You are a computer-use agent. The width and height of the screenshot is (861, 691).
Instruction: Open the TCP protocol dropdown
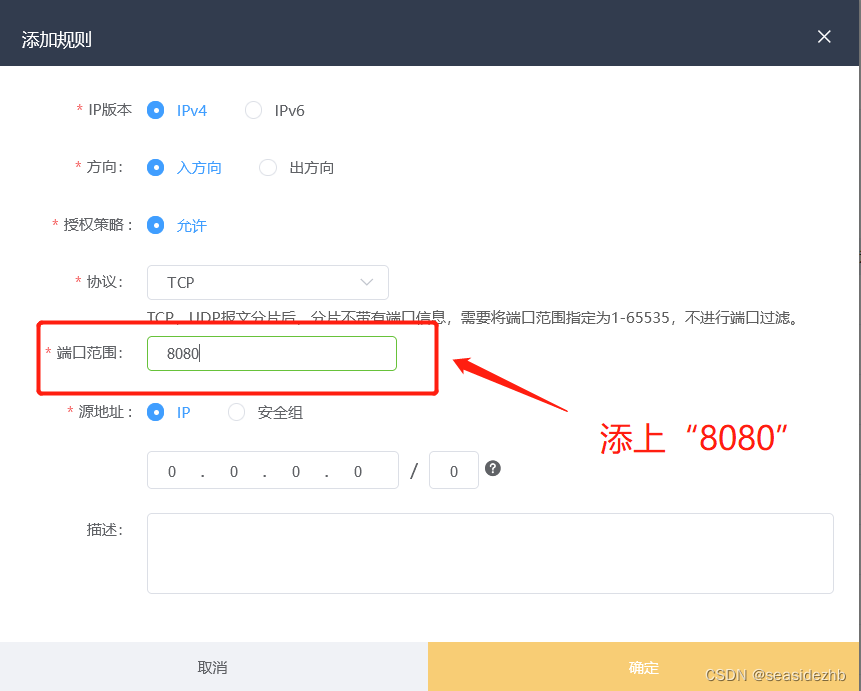click(268, 282)
